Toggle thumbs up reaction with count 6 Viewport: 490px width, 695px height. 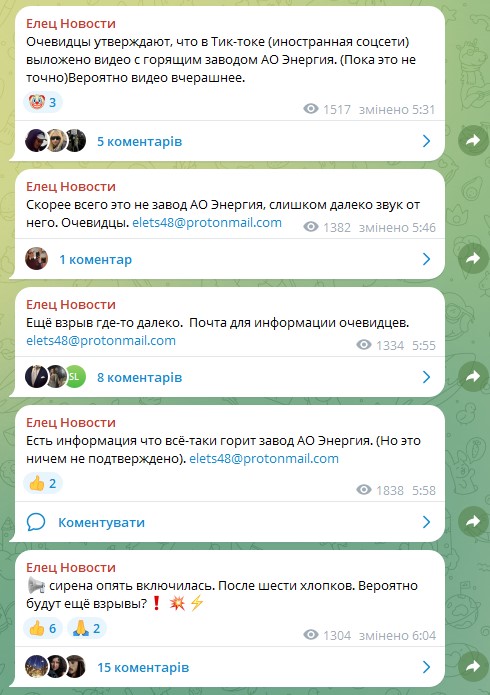43,628
